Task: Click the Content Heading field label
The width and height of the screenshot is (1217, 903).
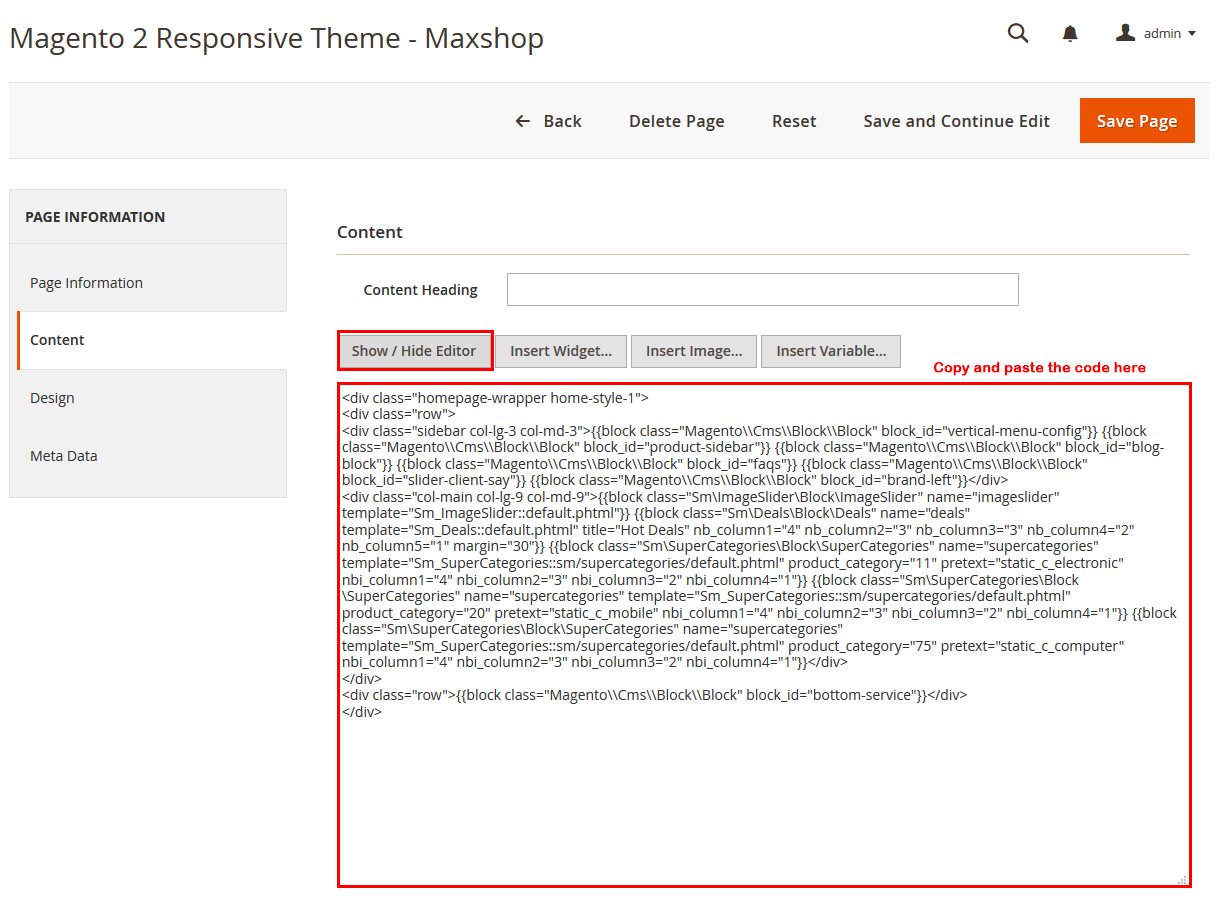Action: [421, 290]
